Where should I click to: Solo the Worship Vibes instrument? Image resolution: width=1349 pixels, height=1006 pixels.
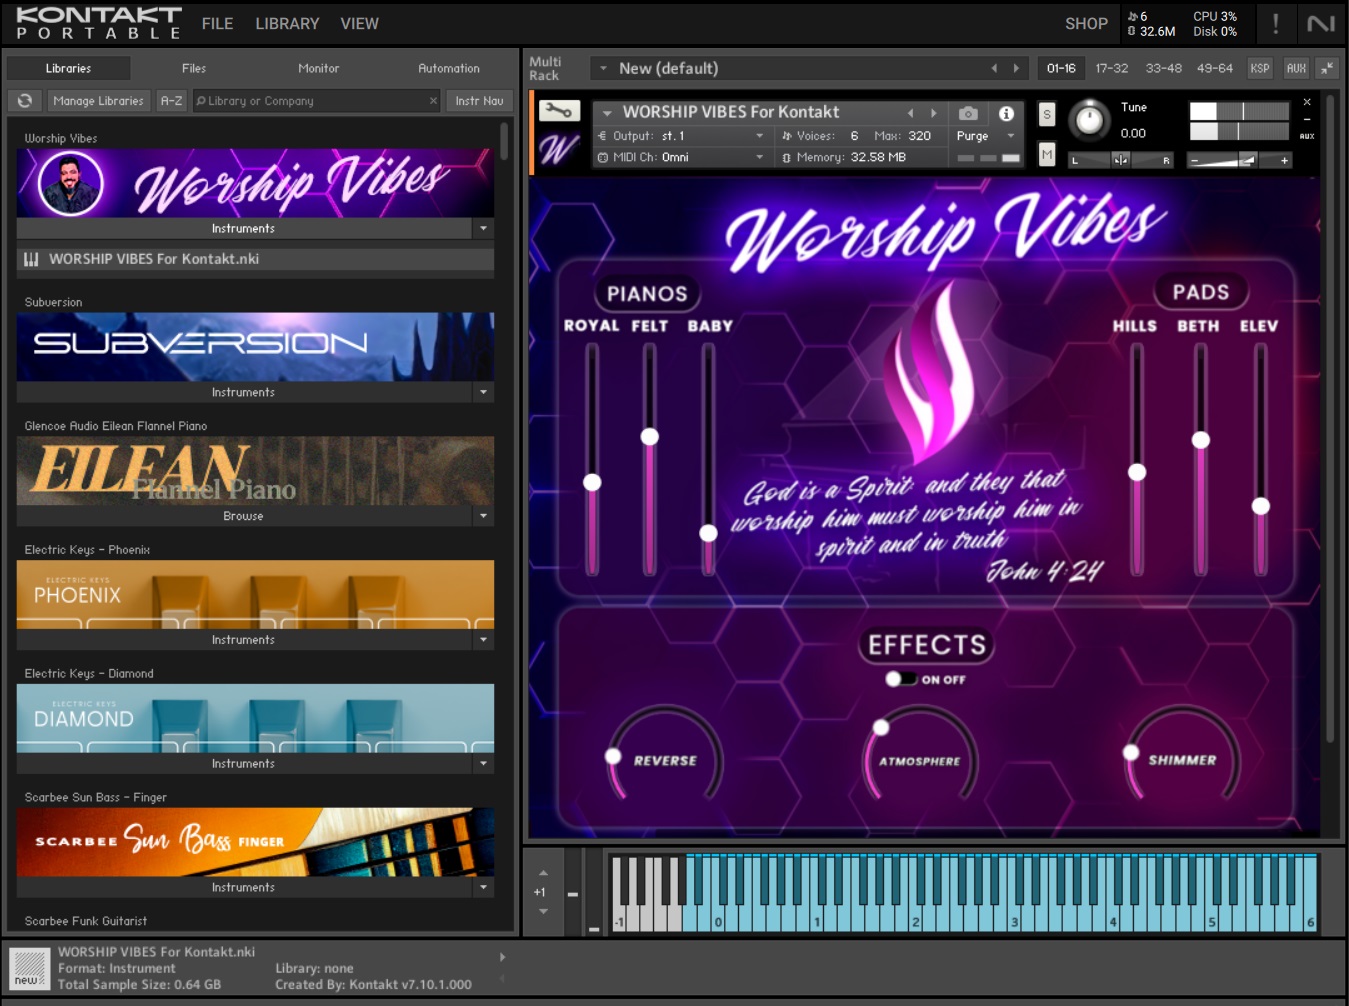click(x=1047, y=114)
